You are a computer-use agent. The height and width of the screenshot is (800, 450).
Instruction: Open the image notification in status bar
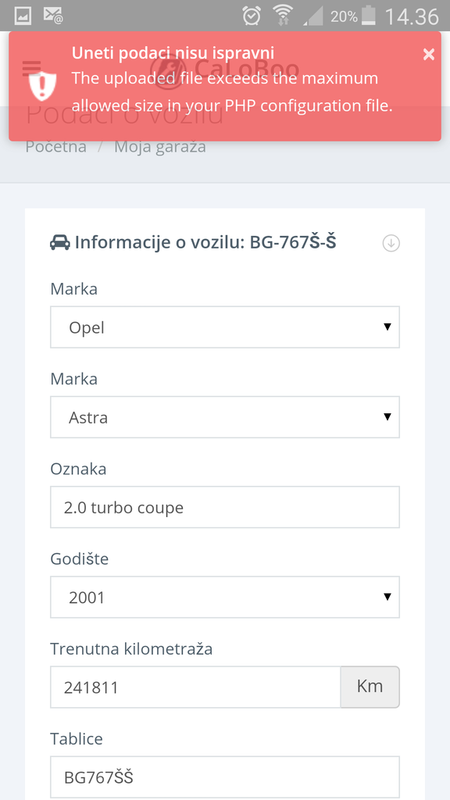click(22, 16)
